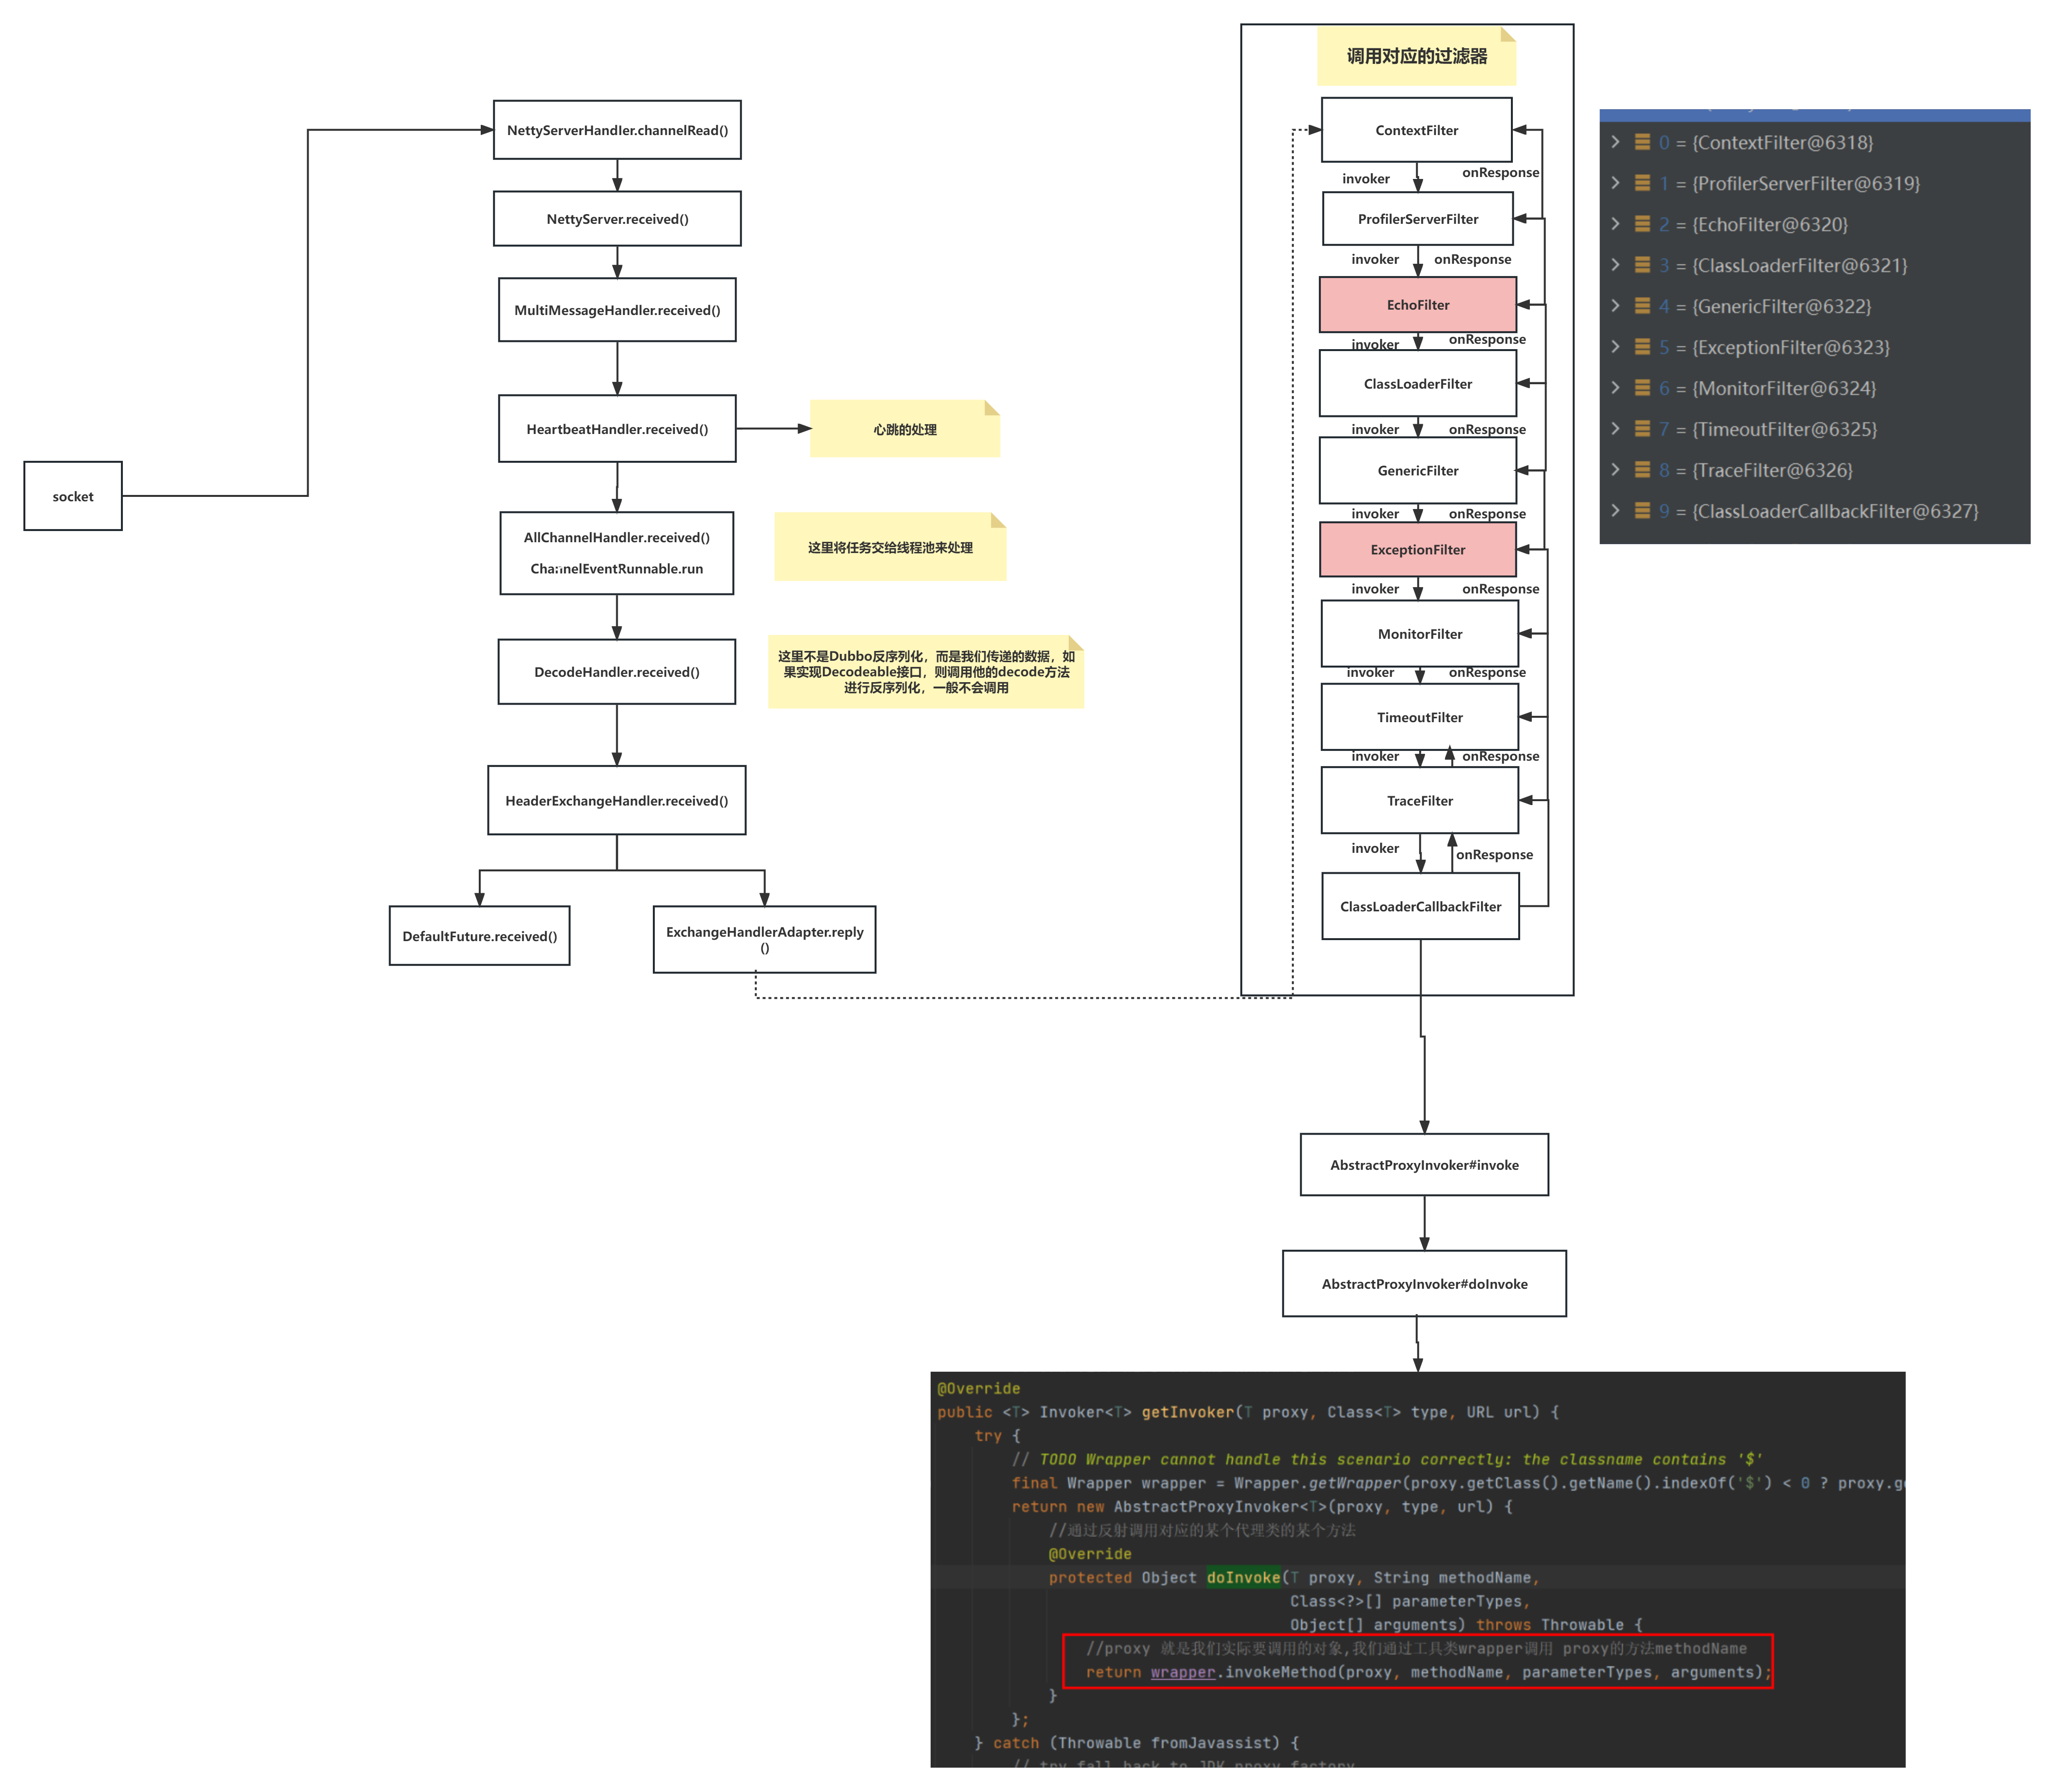This screenshot has height=1792, width=2055.
Task: Select the pink EchoFilter box
Action: click(1418, 305)
